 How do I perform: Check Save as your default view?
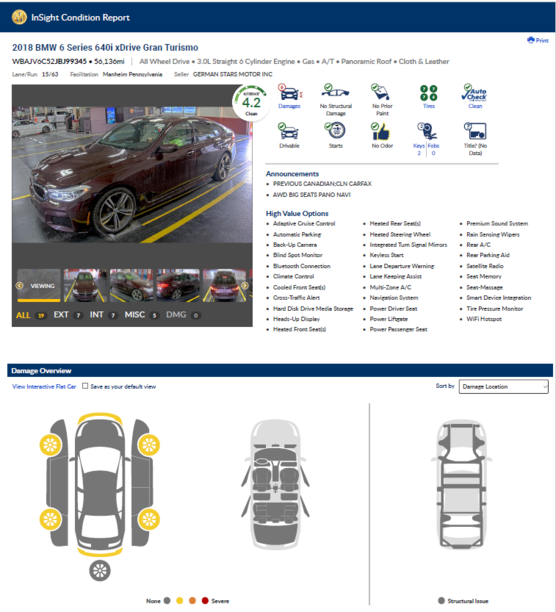coord(85,386)
